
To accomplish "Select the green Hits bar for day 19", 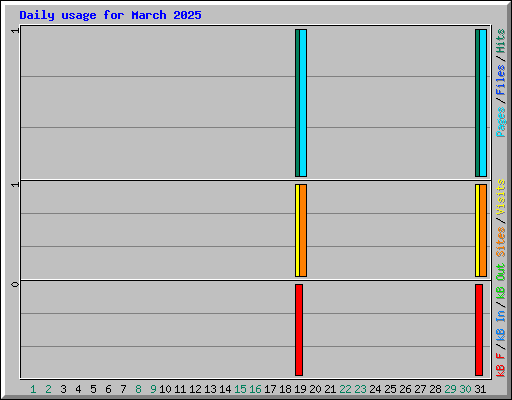I will pos(297,103).
